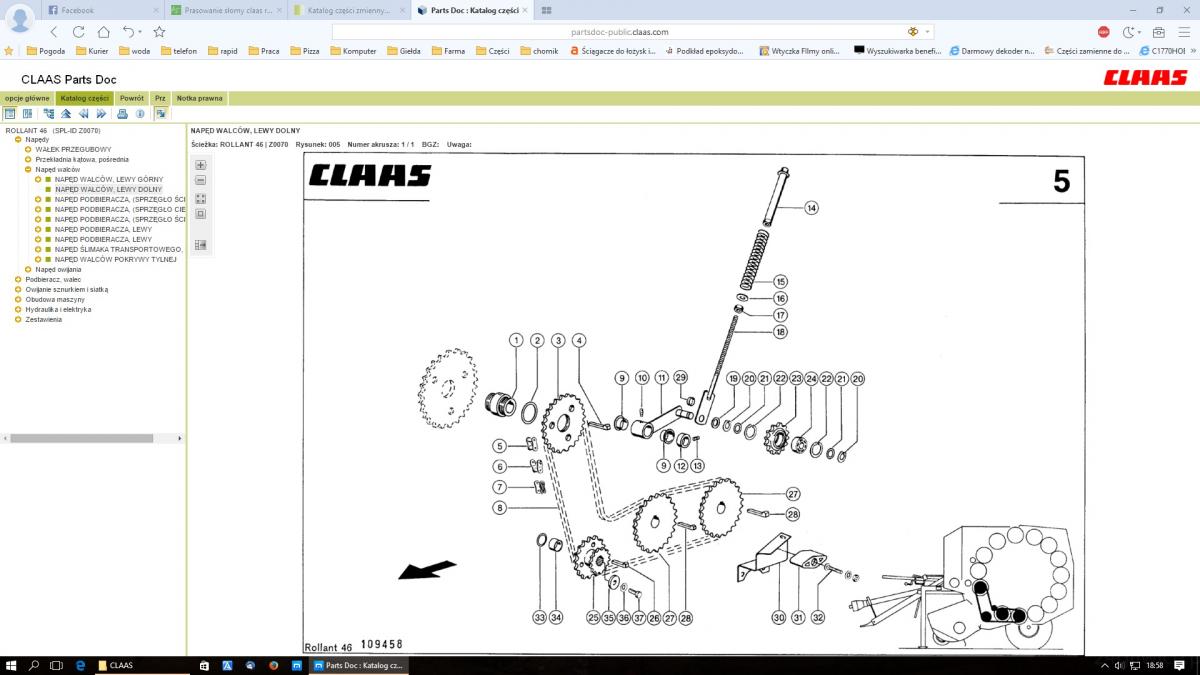Click the Powrót button

coord(132,98)
